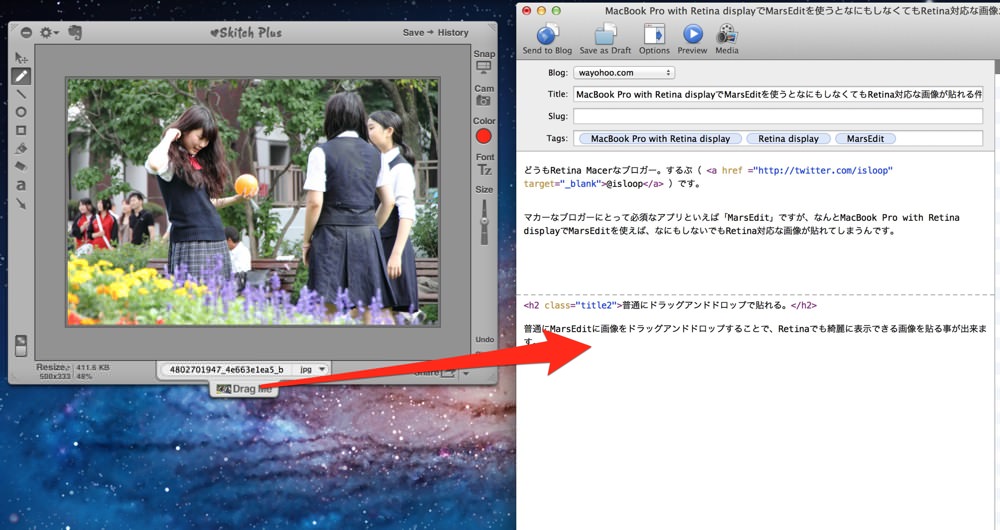
Task: Click the Snap screen capture icon
Action: pos(484,66)
